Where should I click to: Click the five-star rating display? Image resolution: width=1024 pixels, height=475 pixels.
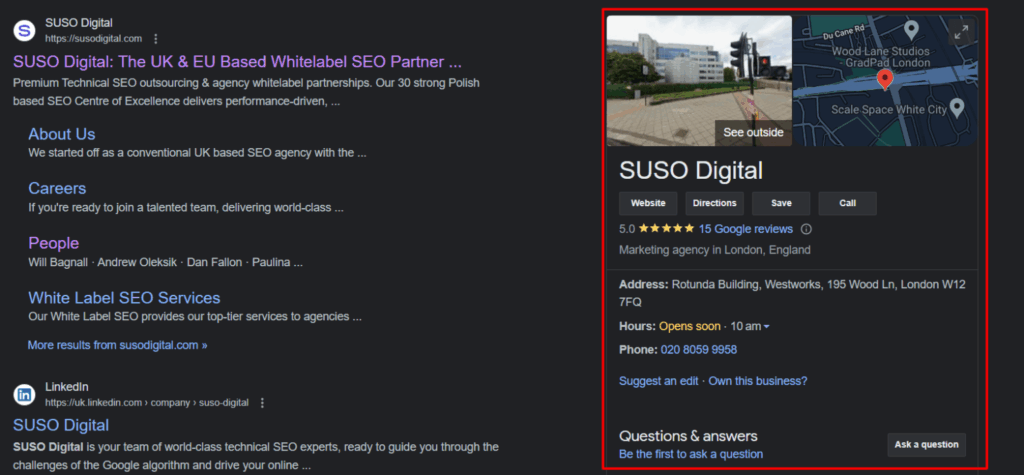click(x=666, y=229)
